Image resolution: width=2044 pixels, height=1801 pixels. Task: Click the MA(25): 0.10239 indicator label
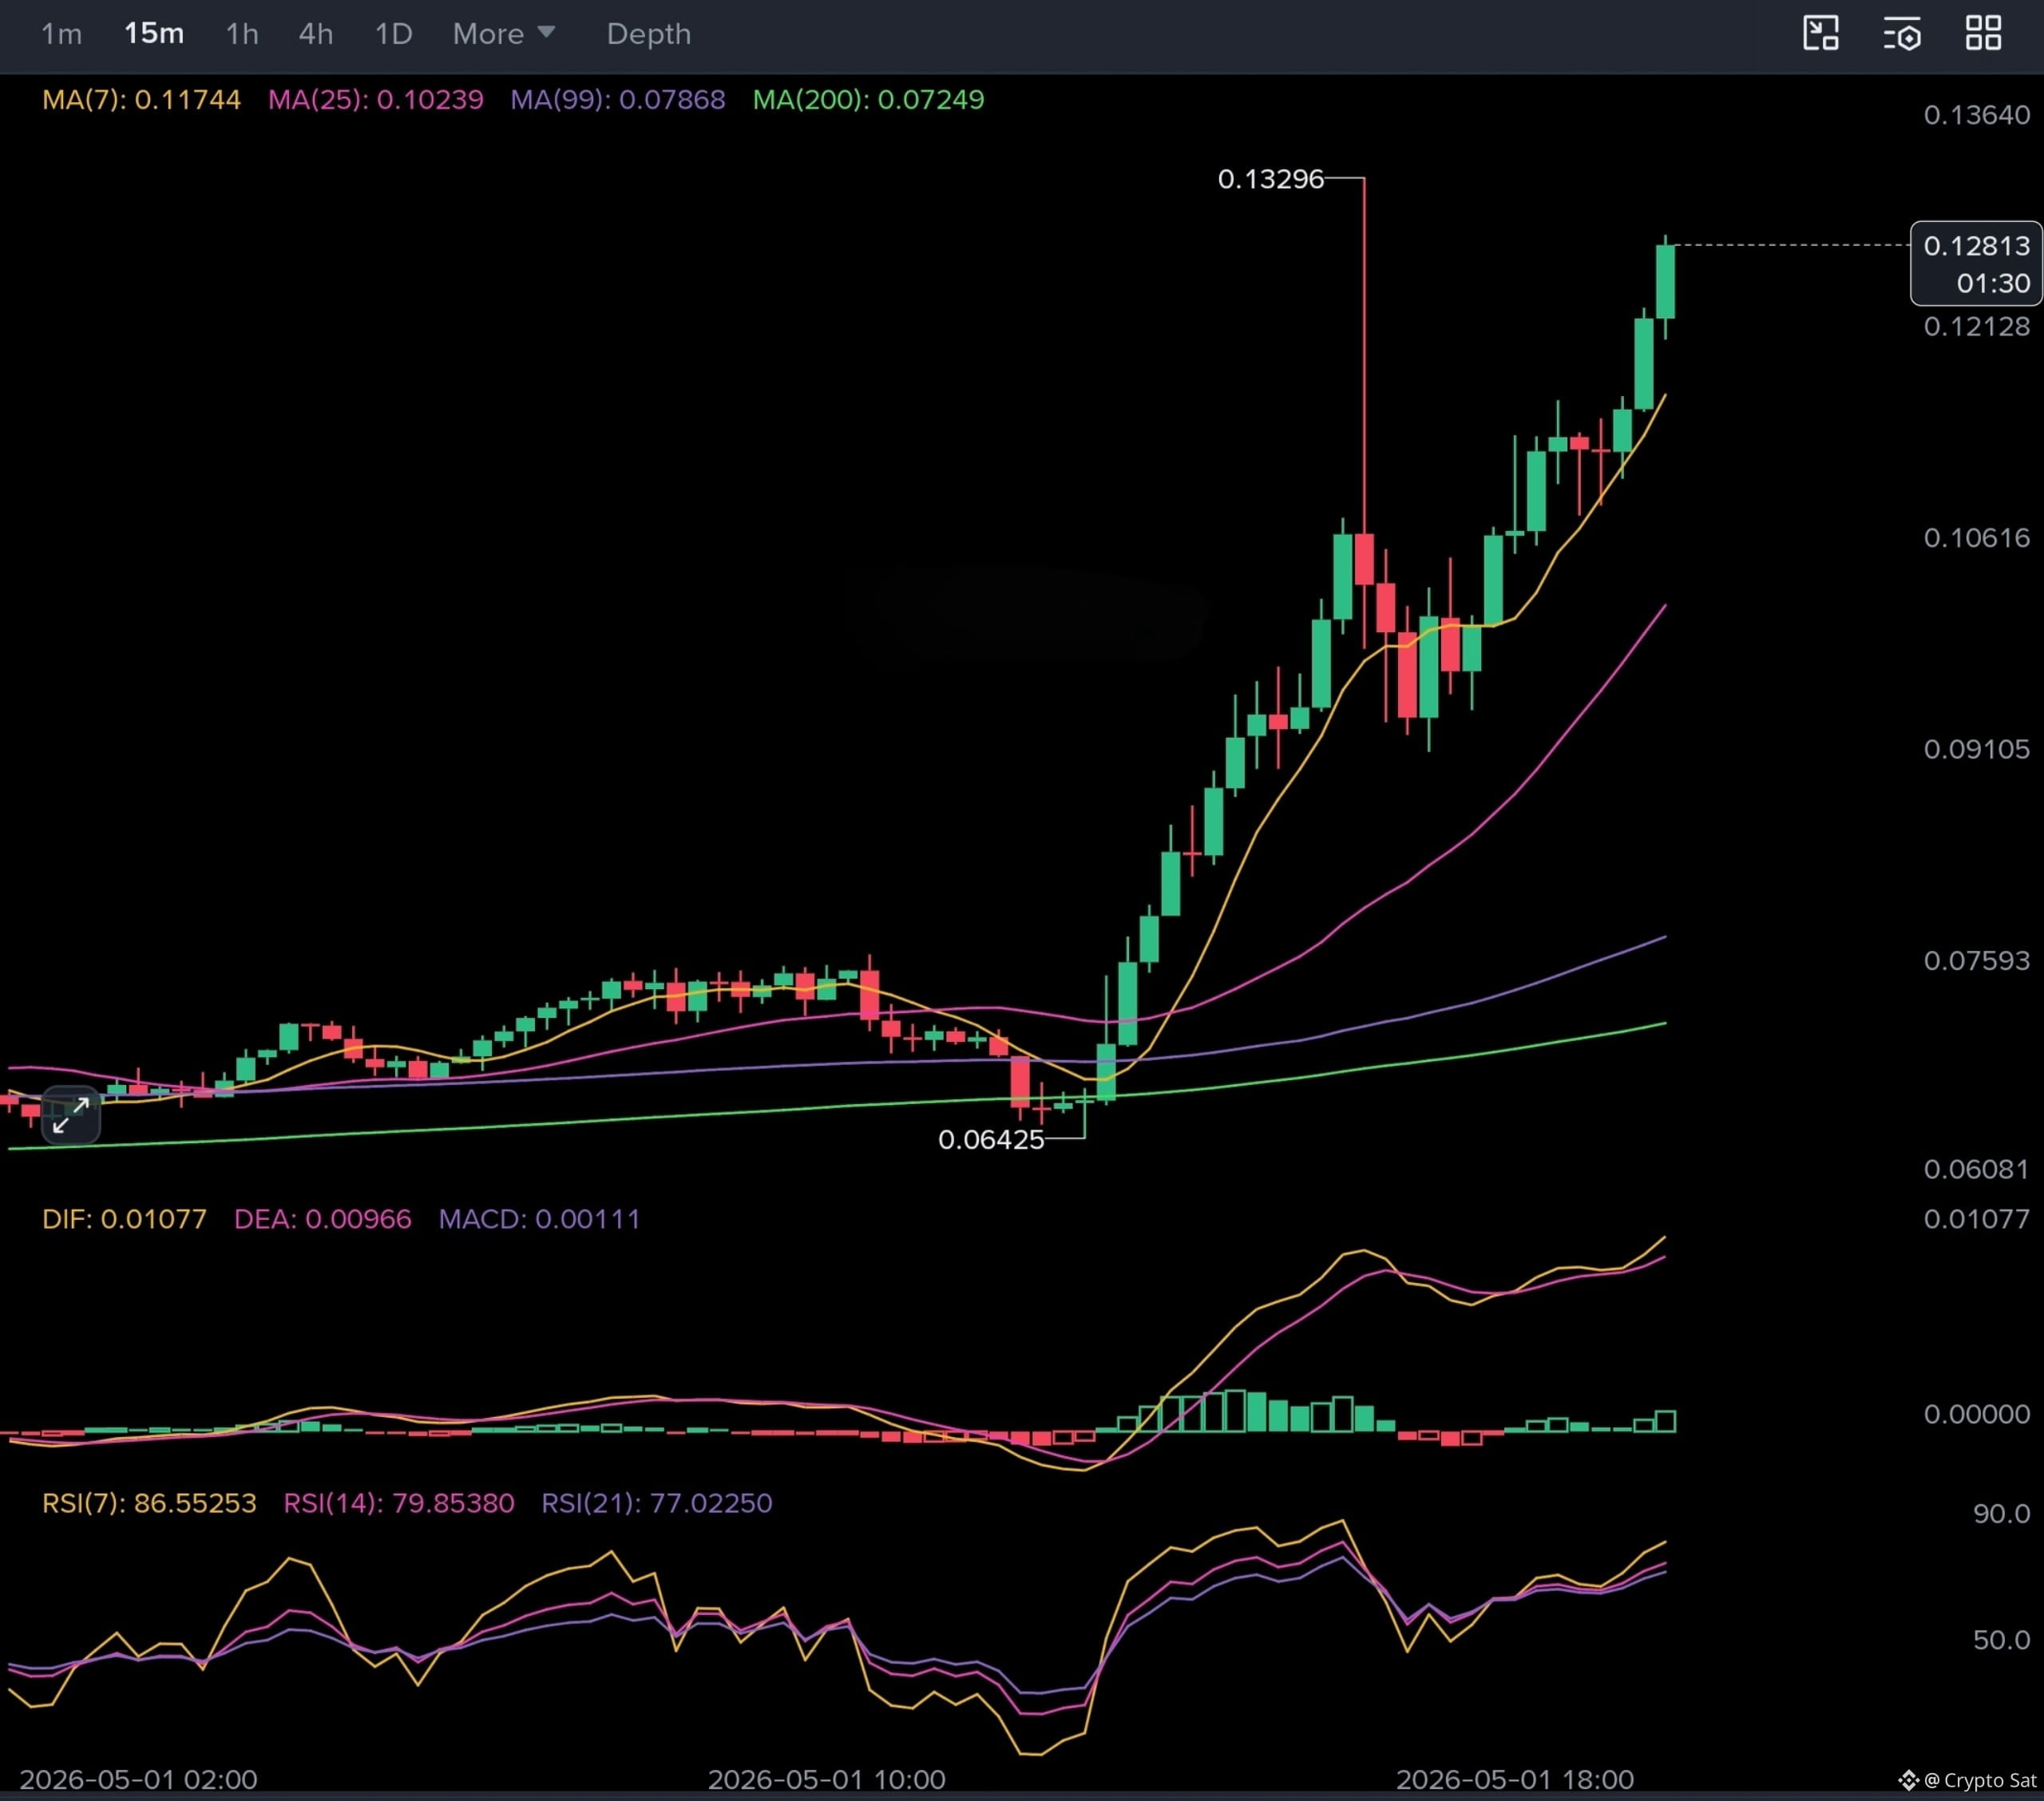tap(375, 100)
